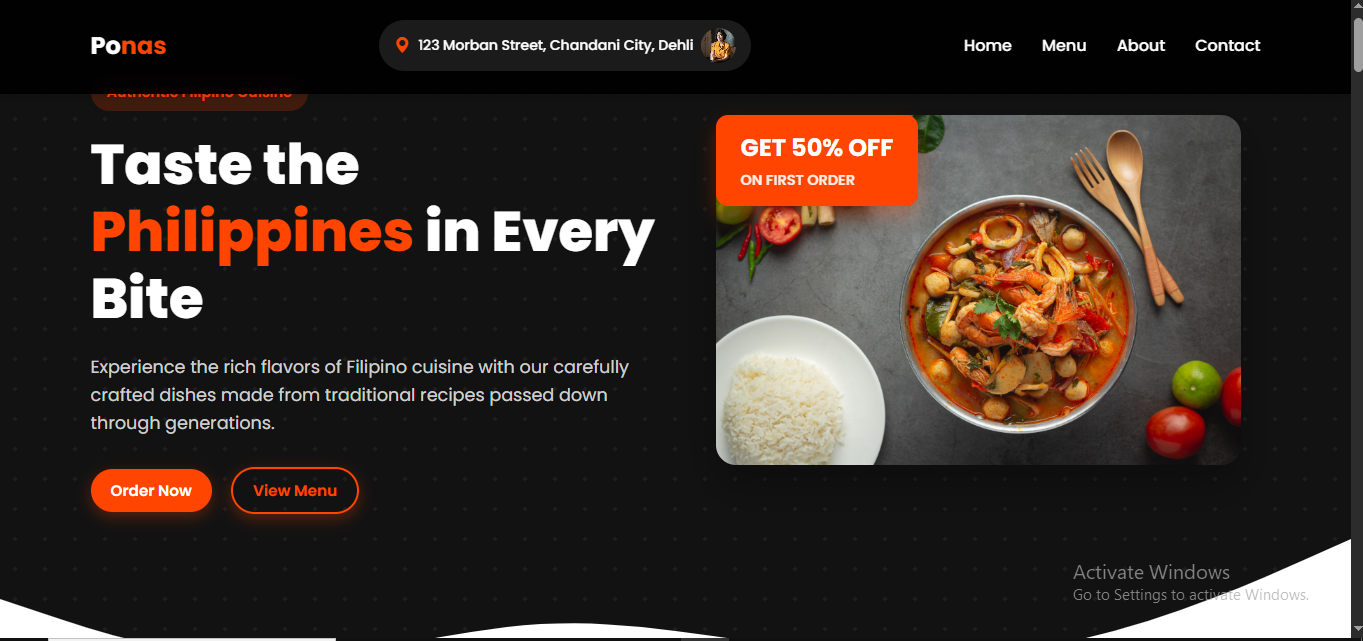Go to the Home nav item
Screen dimensions: 1363x641
coord(987,45)
